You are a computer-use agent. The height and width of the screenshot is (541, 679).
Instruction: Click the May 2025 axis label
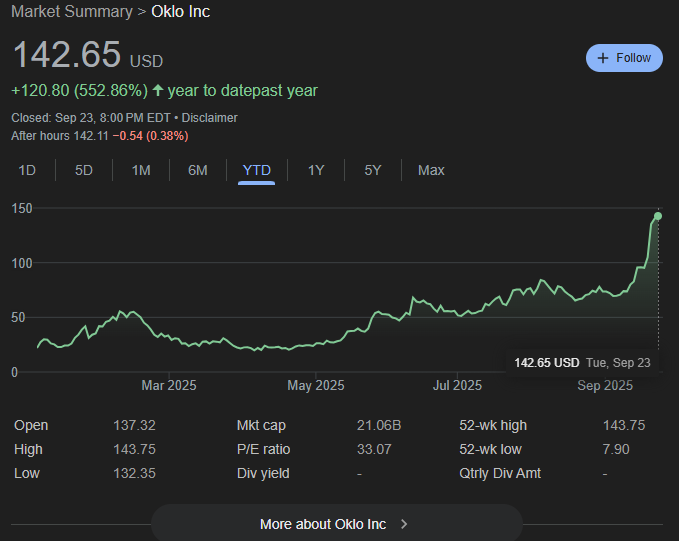316,386
